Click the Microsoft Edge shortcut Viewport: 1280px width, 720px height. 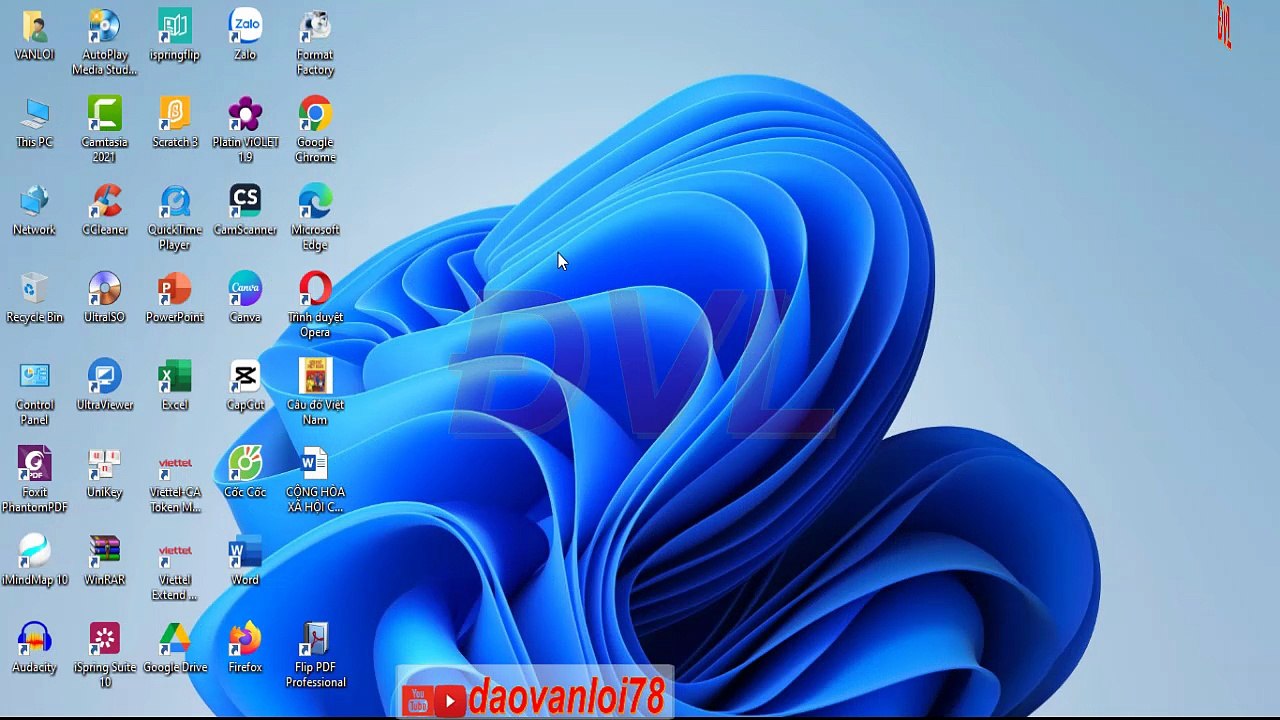click(x=315, y=203)
